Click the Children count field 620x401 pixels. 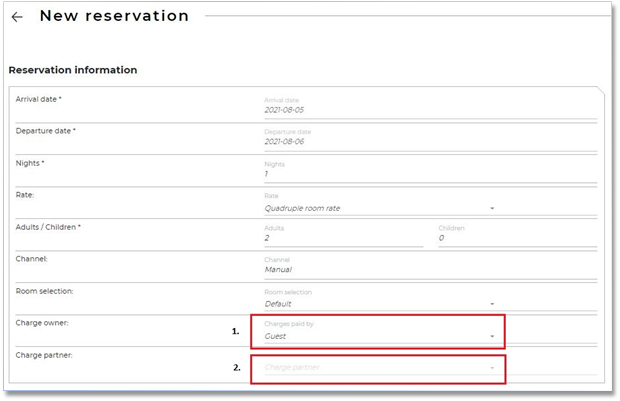516,239
